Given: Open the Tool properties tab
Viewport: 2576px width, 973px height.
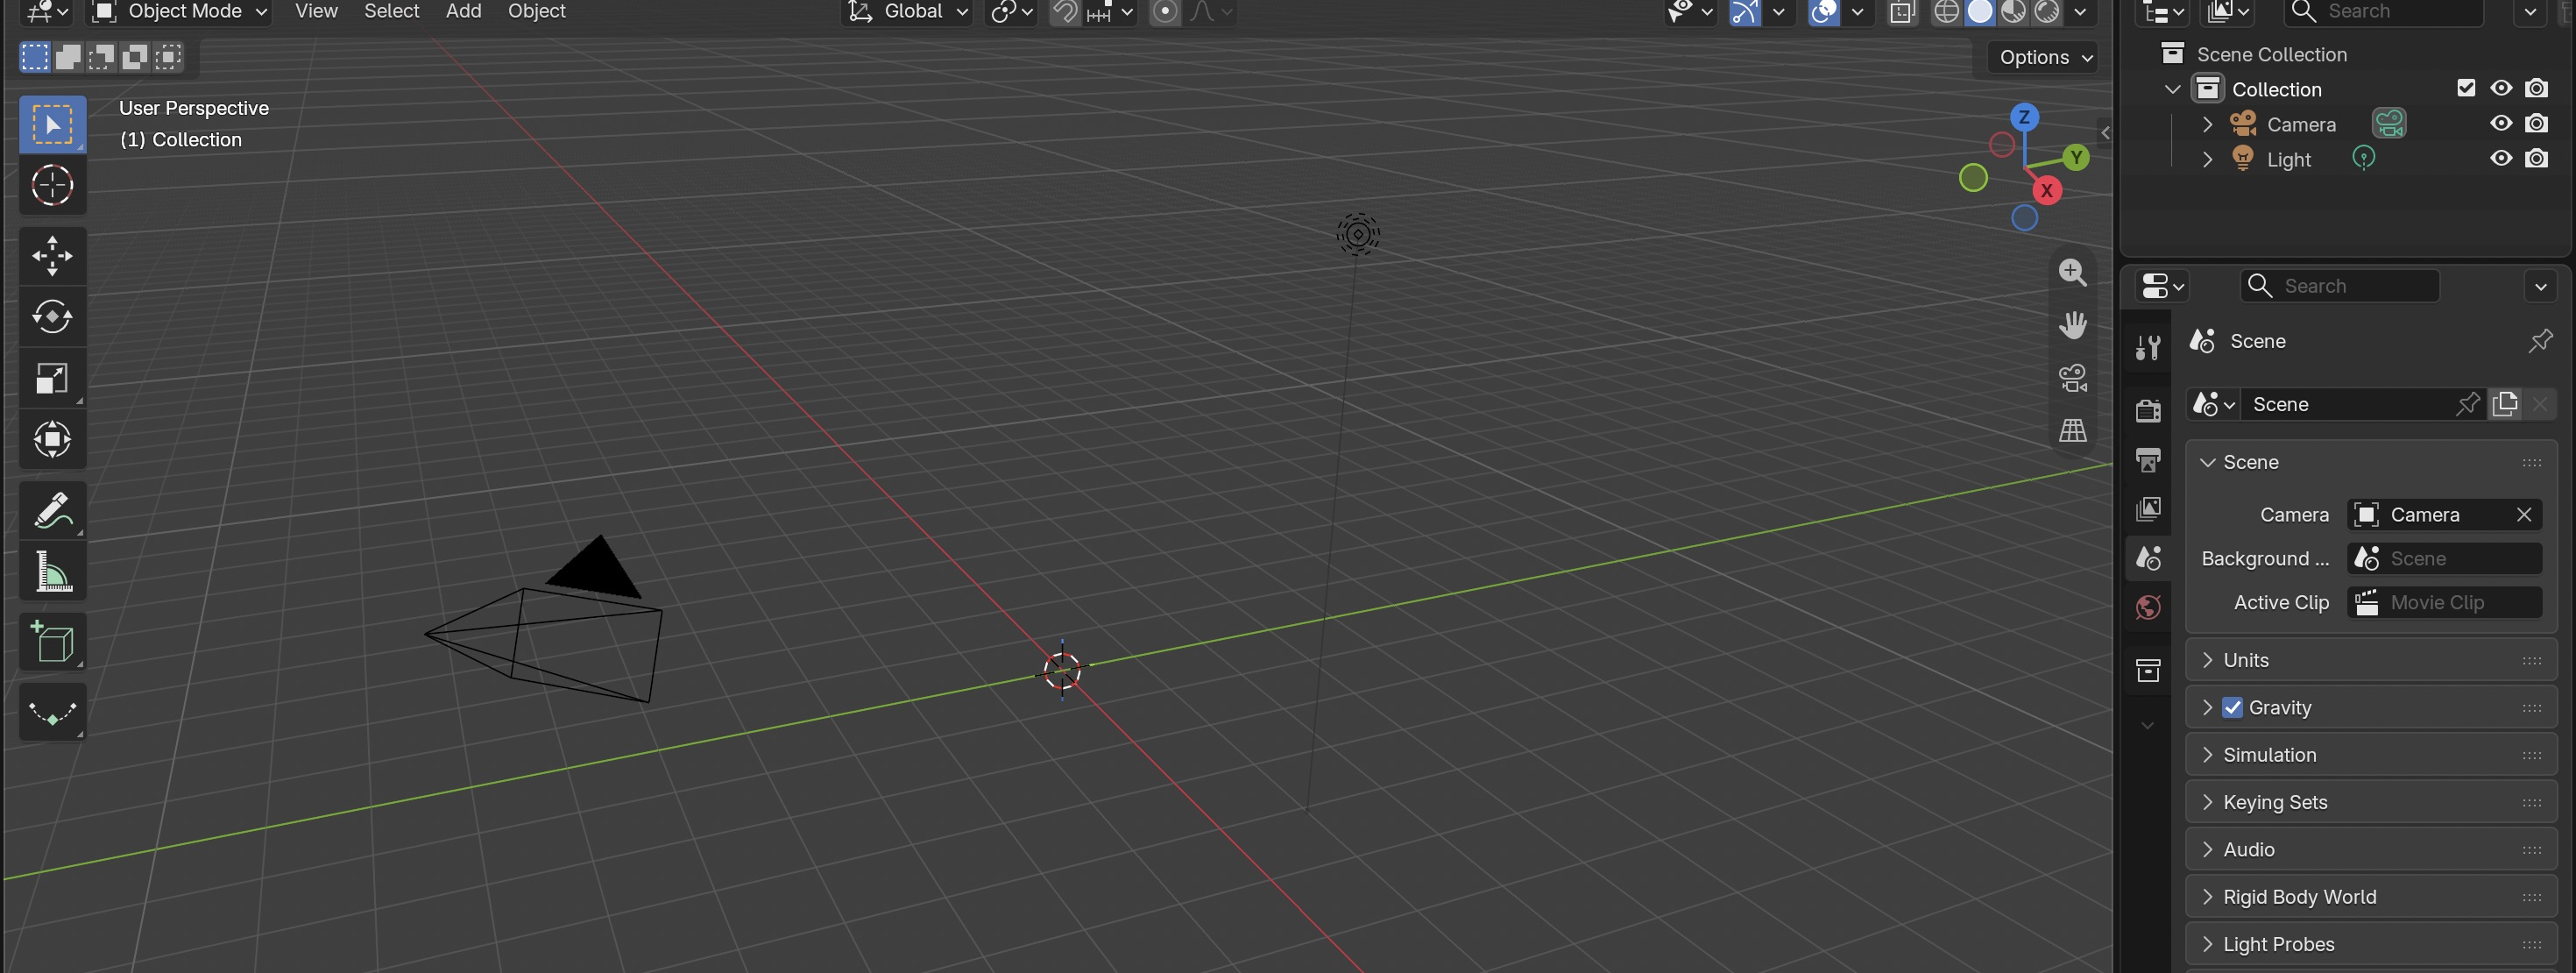Looking at the screenshot, I should point(2148,347).
